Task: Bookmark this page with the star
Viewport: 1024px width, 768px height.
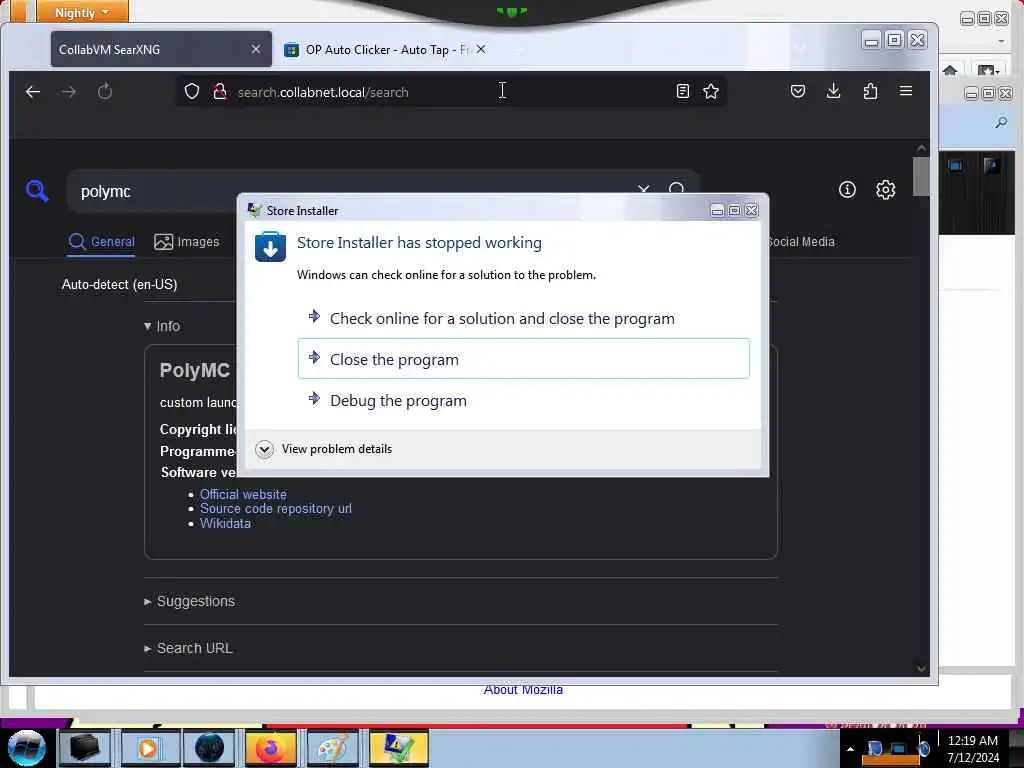Action: tap(711, 91)
